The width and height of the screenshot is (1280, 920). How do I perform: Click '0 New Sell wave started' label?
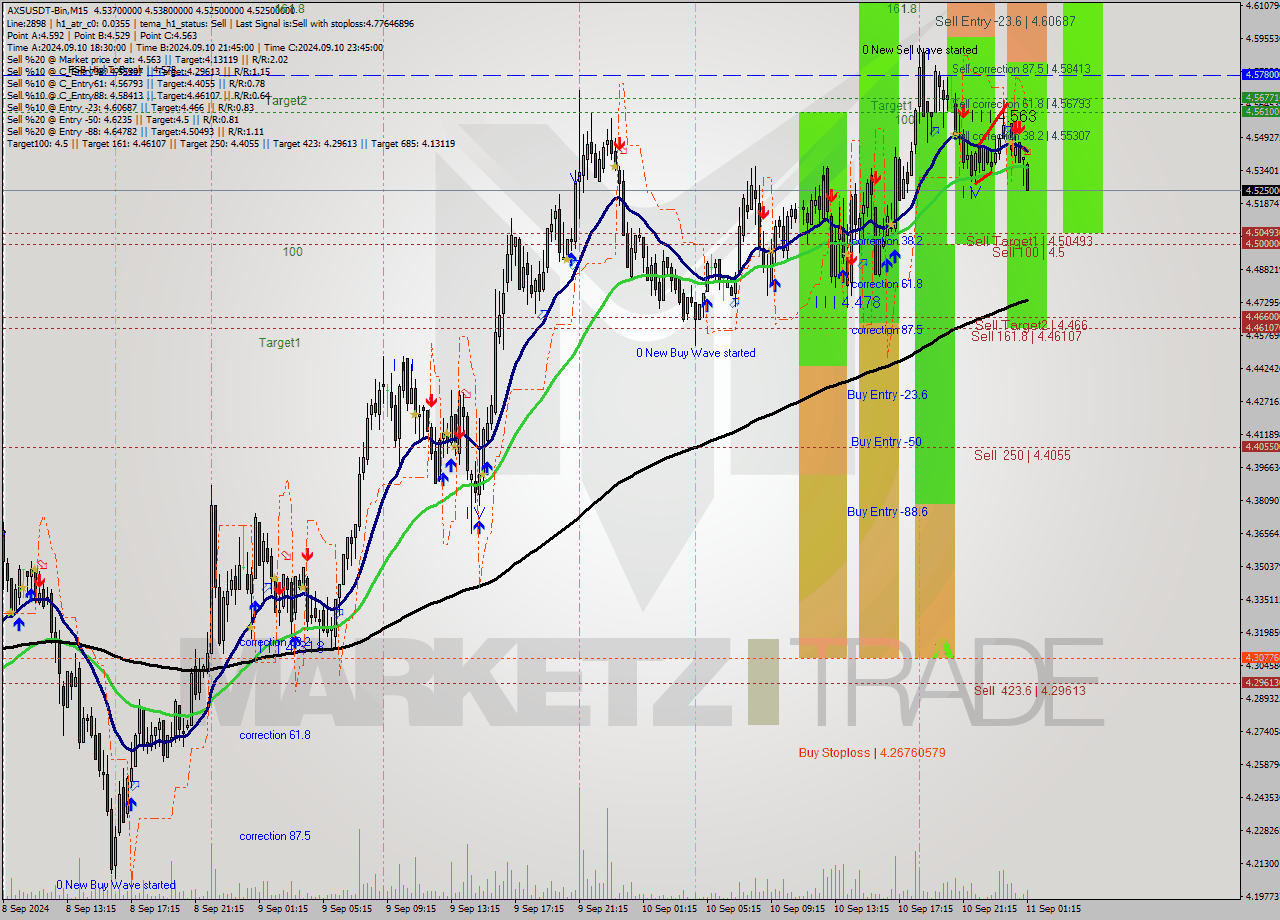click(x=920, y=50)
